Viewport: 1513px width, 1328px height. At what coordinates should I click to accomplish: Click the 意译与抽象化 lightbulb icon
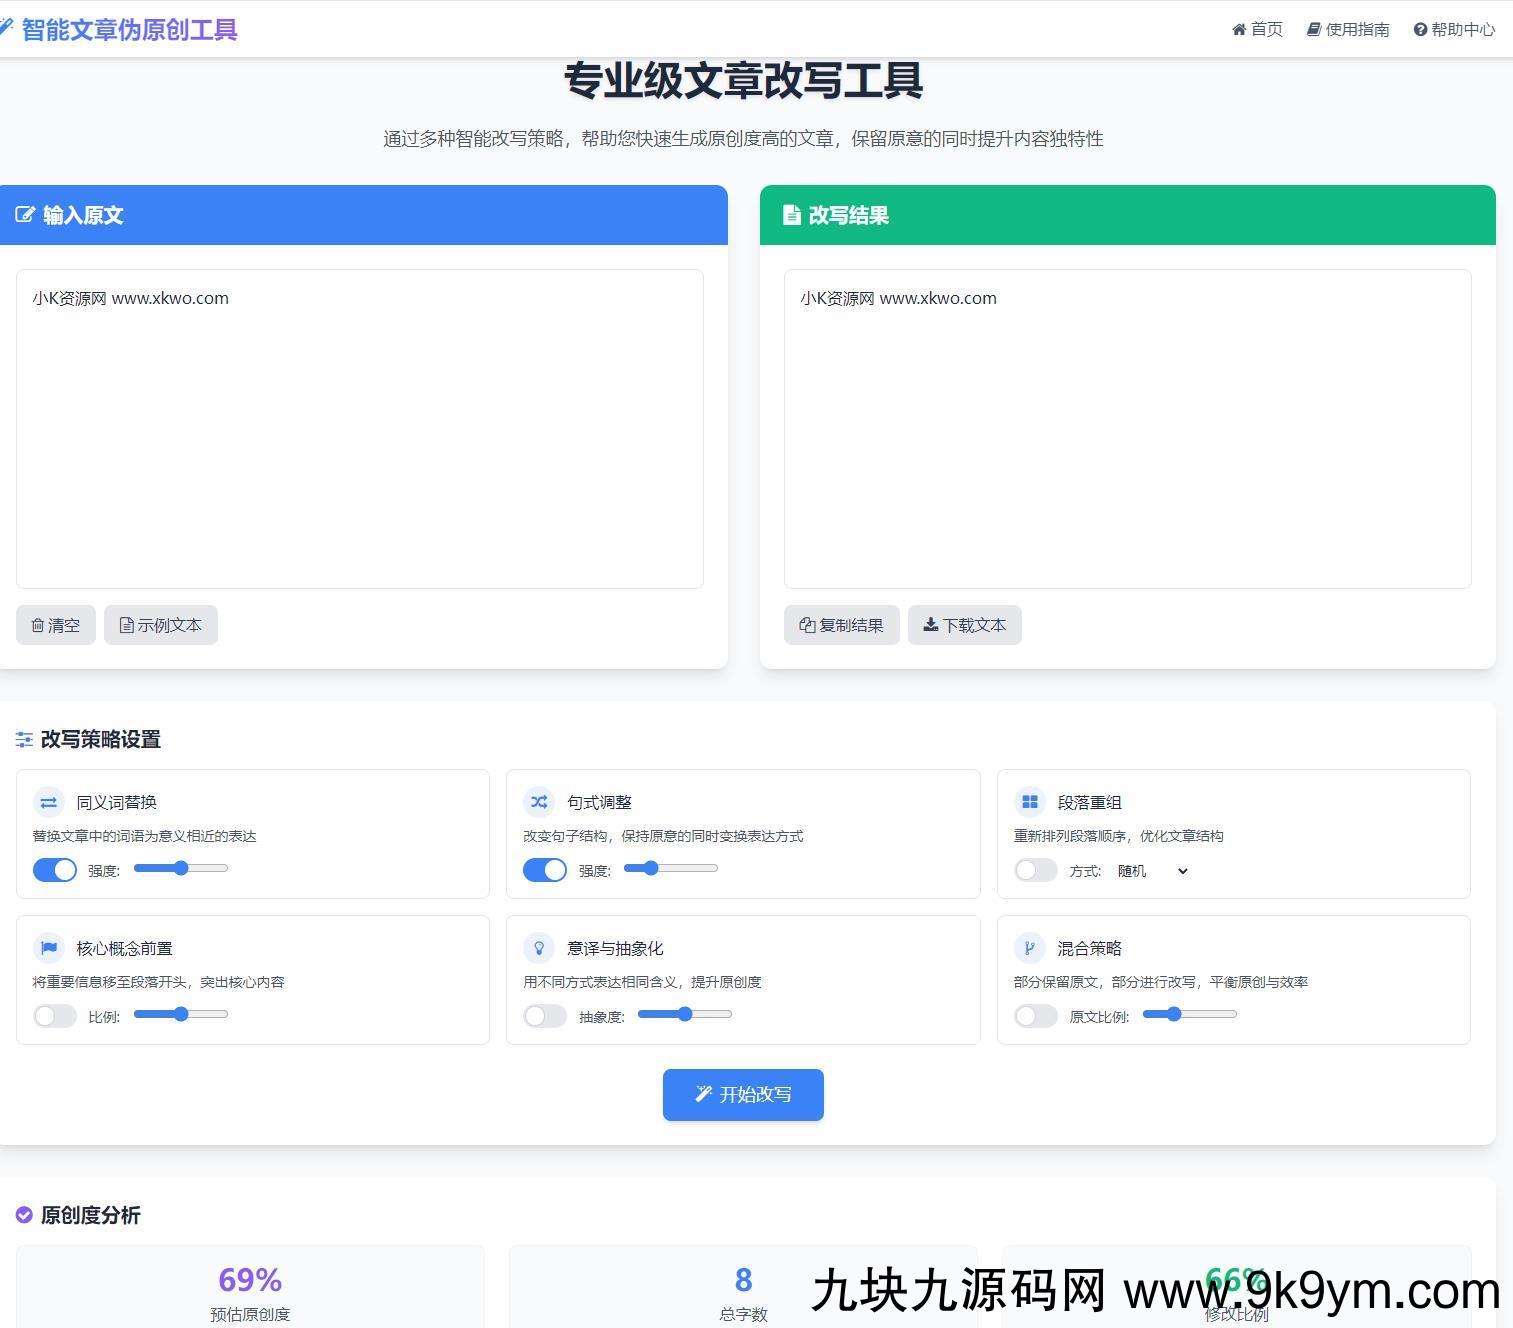click(538, 947)
